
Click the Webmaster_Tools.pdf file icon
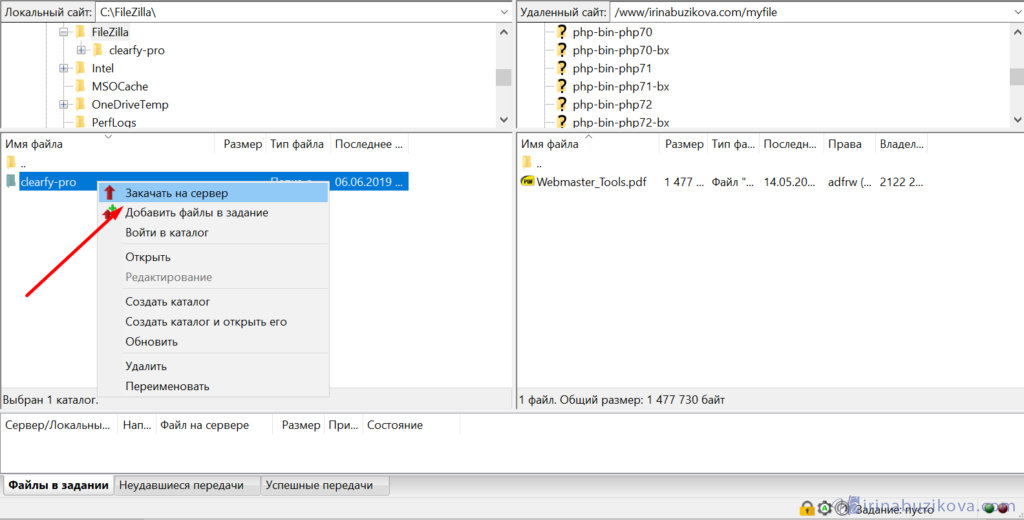click(527, 182)
